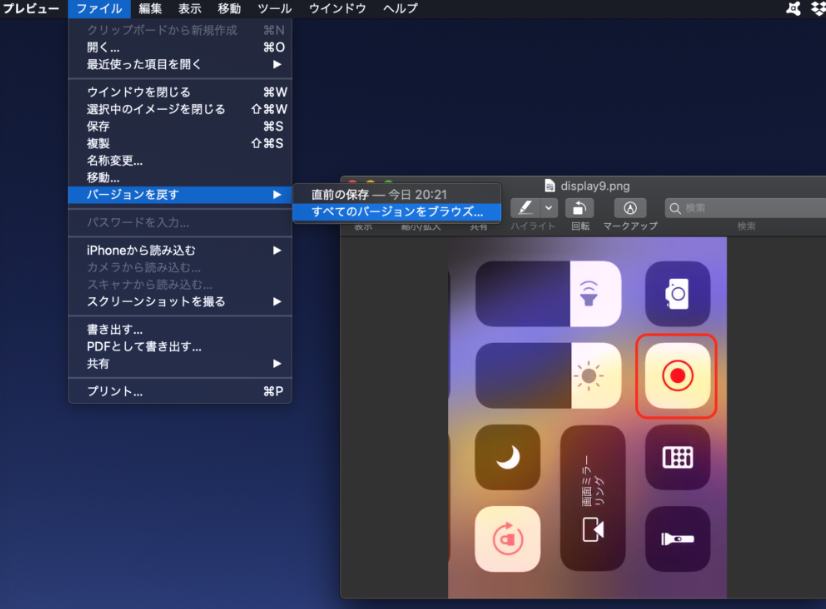Close the open ファイル menu

(99, 8)
